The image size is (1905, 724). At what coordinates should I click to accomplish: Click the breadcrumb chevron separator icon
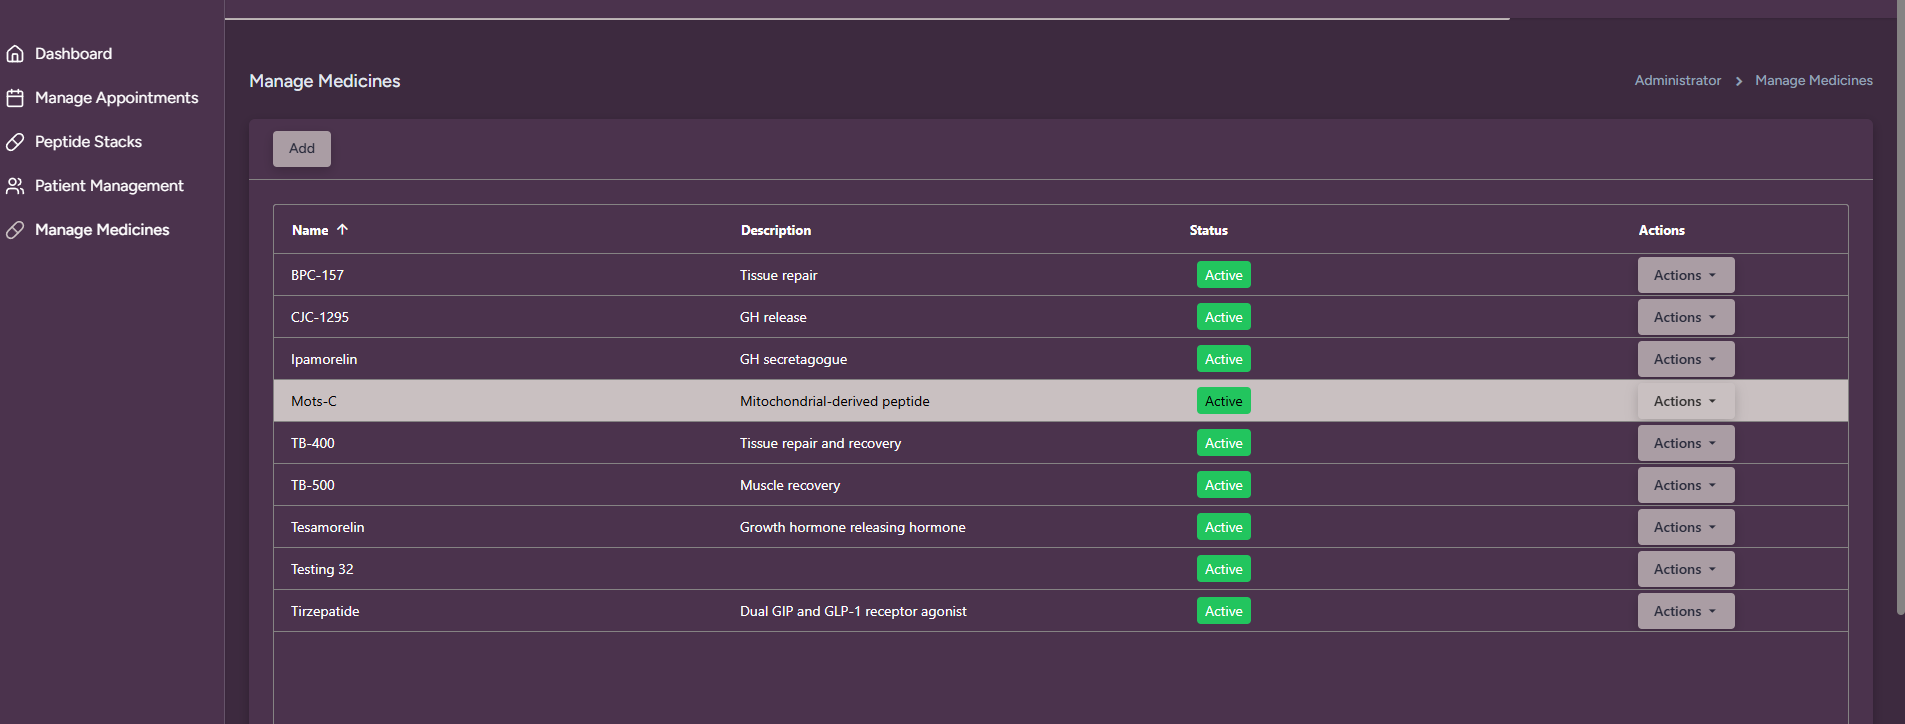[1739, 81]
